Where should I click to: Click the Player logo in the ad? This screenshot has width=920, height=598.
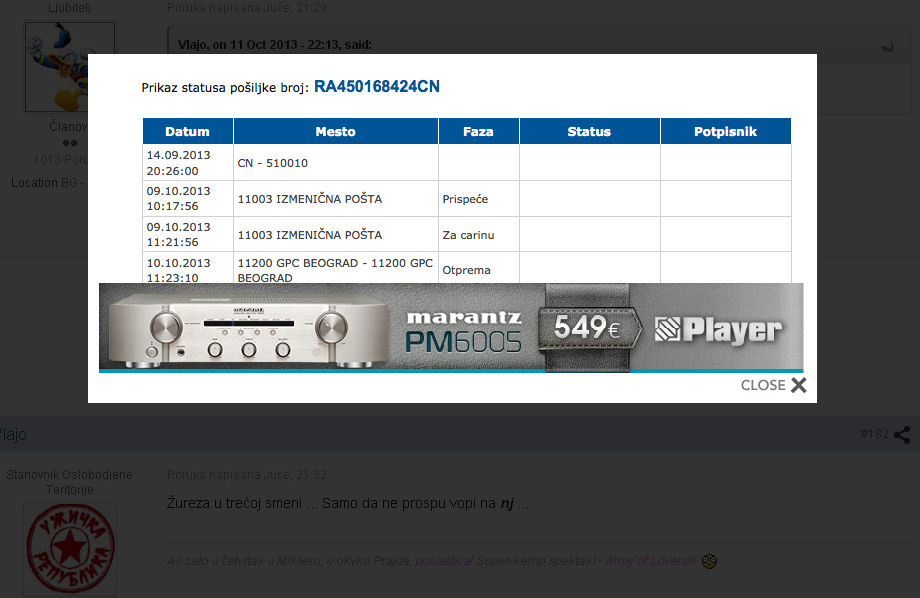(x=718, y=330)
